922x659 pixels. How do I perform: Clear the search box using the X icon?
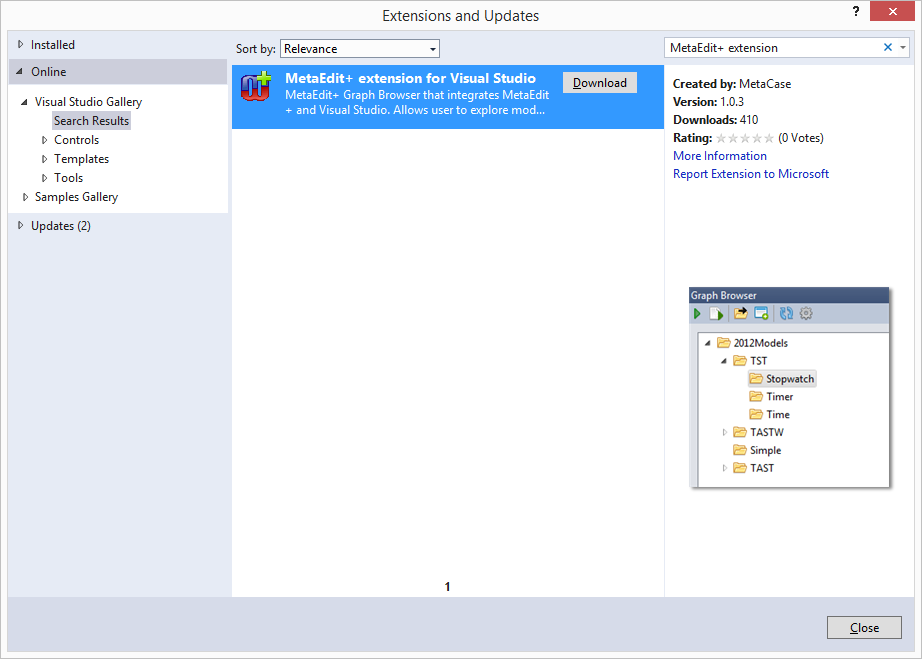point(887,47)
